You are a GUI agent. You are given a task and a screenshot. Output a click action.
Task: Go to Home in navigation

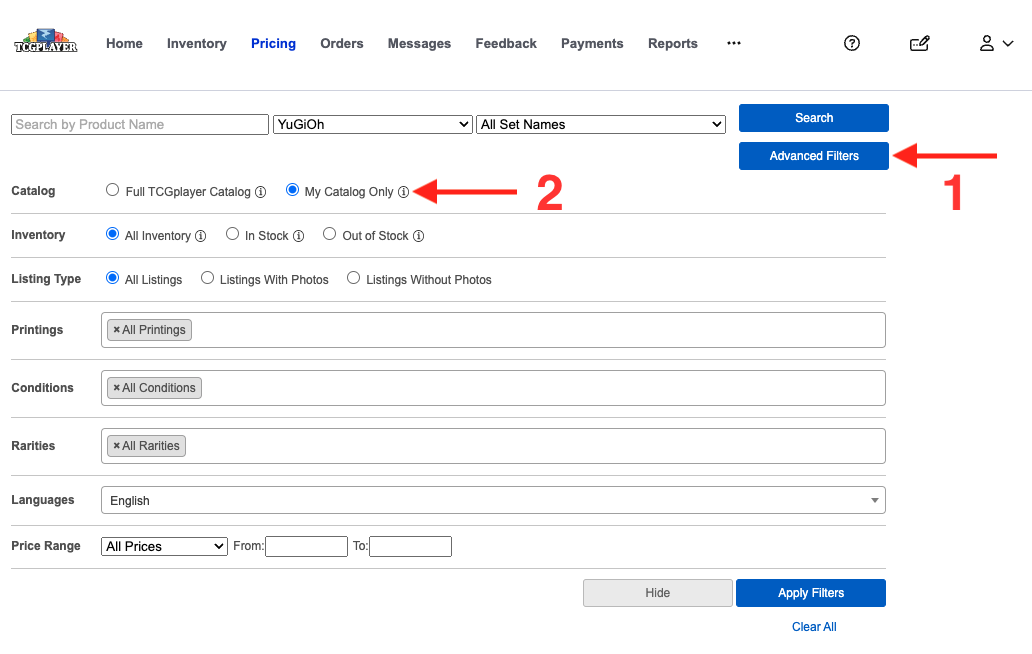coord(124,43)
